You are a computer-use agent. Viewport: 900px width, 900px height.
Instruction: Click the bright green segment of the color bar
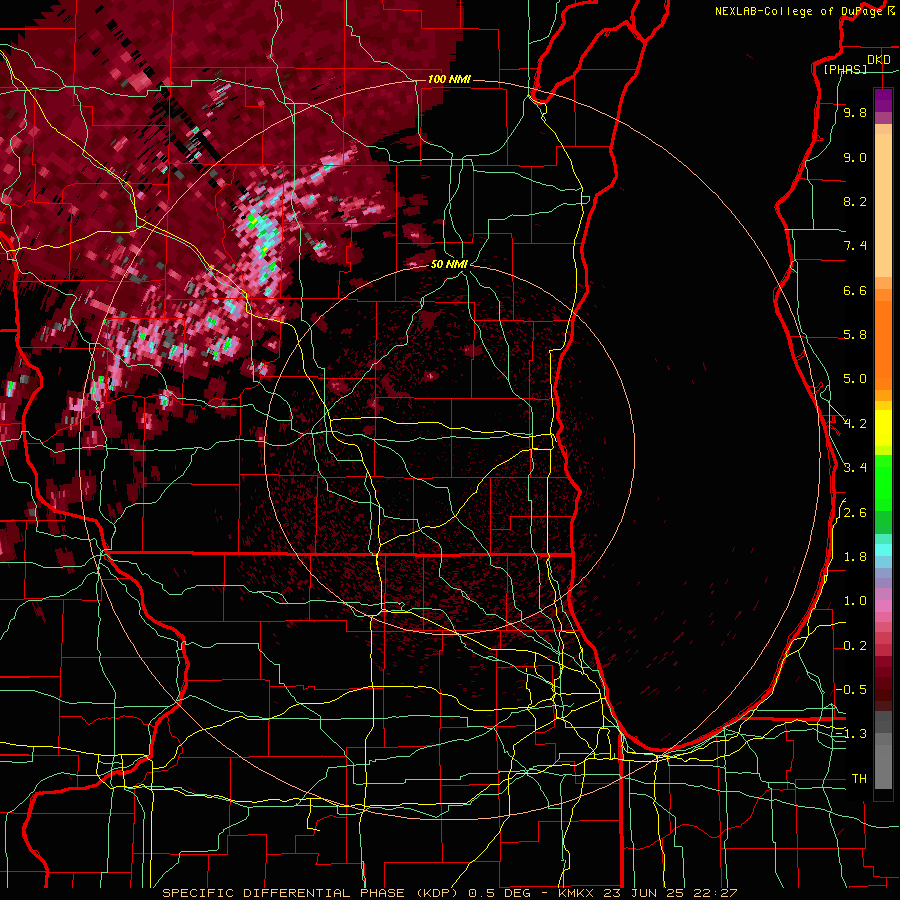pyautogui.click(x=883, y=483)
